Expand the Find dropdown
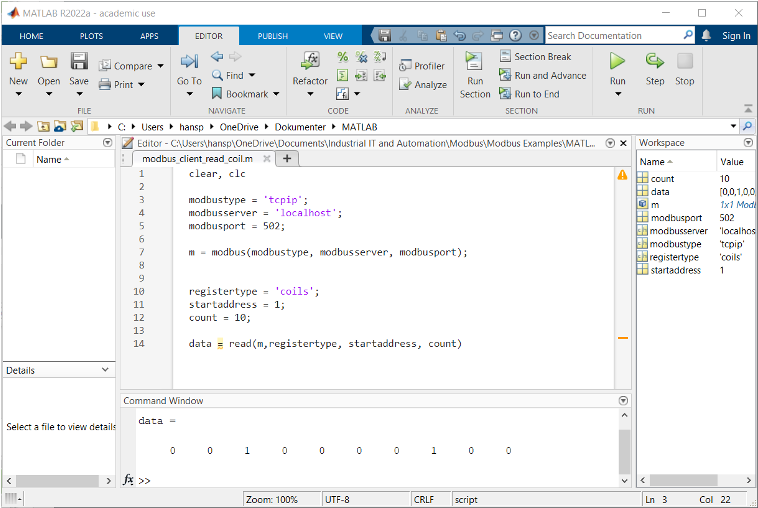 252,75
